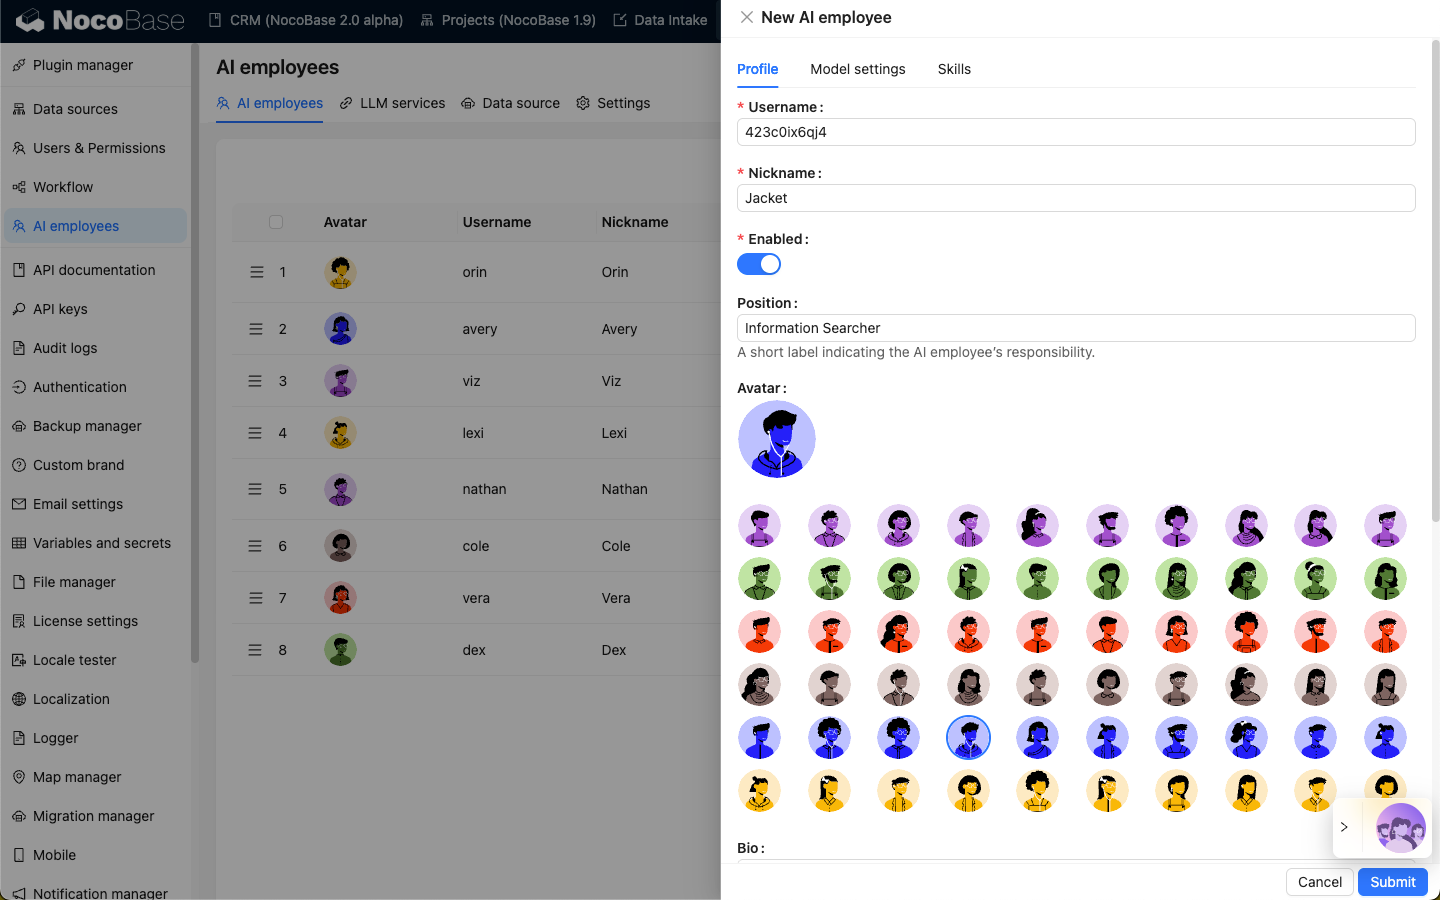1440x900 pixels.
Task: Open the CRM (NocoBase 2.0 alpha) menu item
Action: tap(306, 20)
